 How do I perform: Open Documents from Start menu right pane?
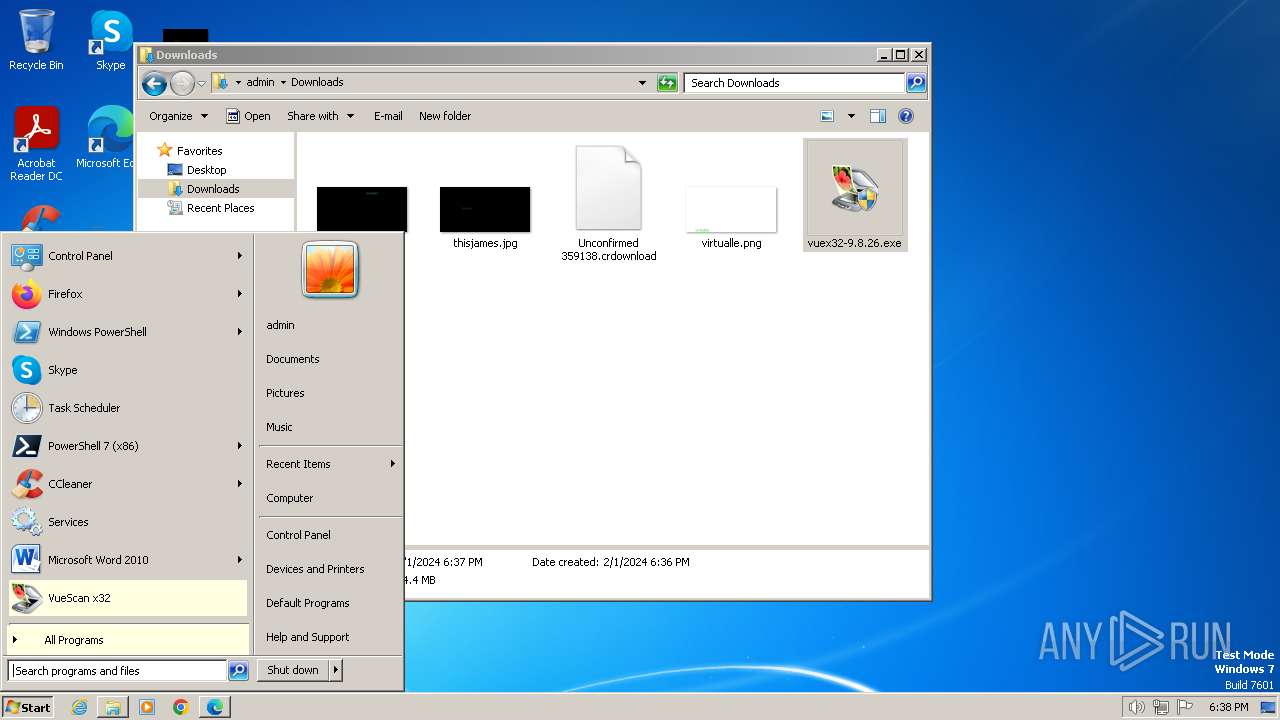click(x=293, y=359)
